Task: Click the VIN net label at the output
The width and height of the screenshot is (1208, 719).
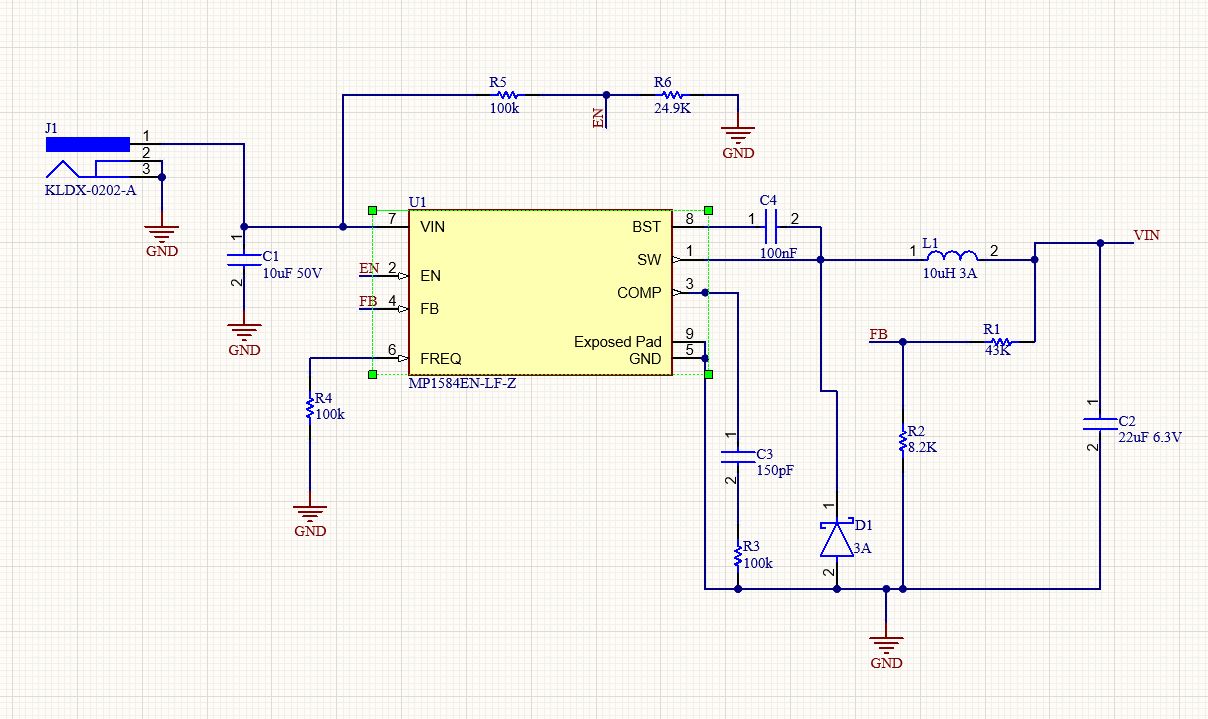Action: (1148, 235)
